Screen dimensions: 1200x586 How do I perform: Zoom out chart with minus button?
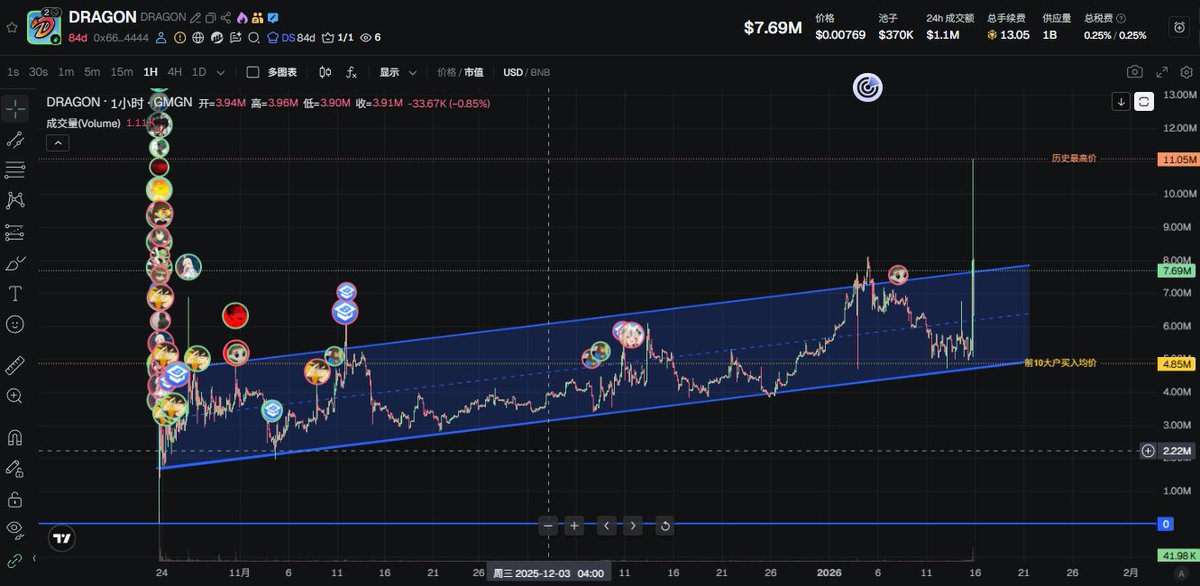548,525
